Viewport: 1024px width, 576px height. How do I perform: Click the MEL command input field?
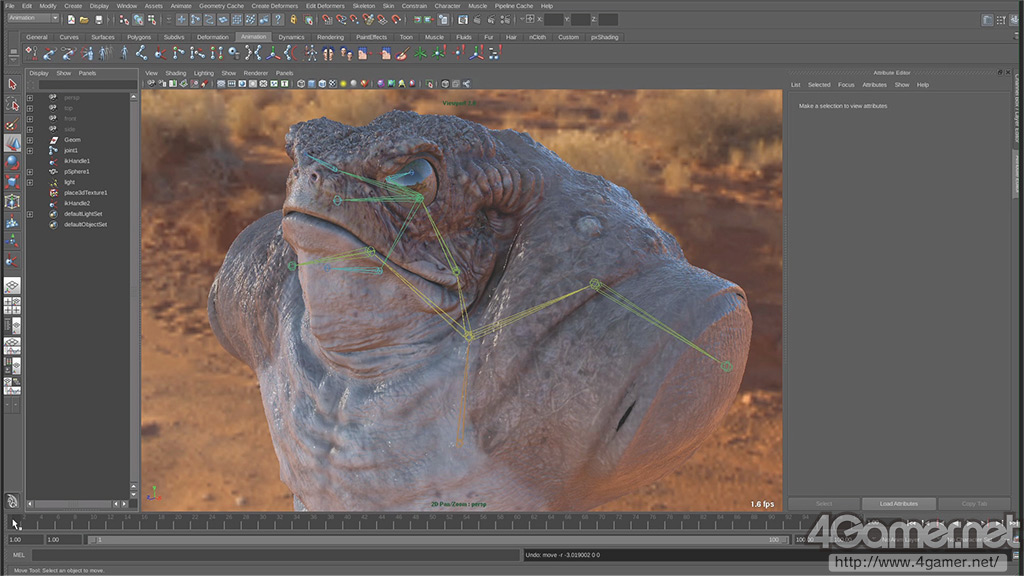click(275, 555)
